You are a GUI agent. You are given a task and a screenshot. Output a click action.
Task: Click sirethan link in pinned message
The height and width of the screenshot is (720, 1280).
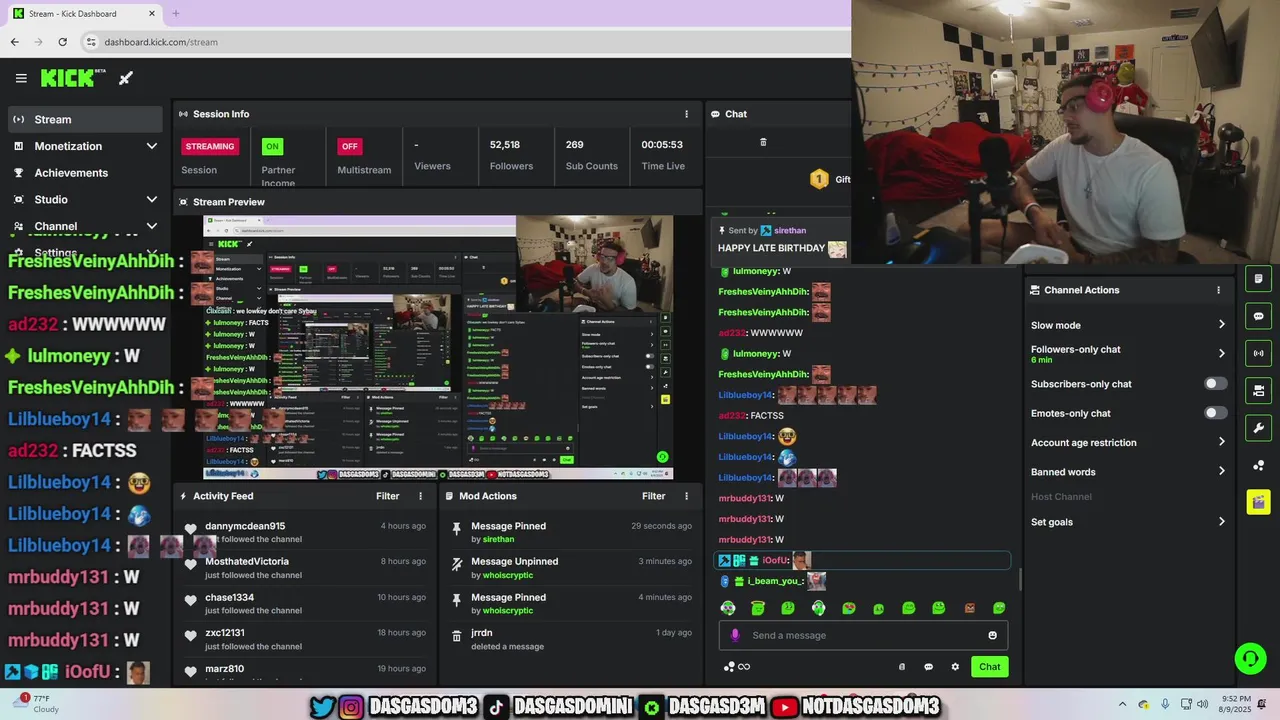click(x=790, y=231)
